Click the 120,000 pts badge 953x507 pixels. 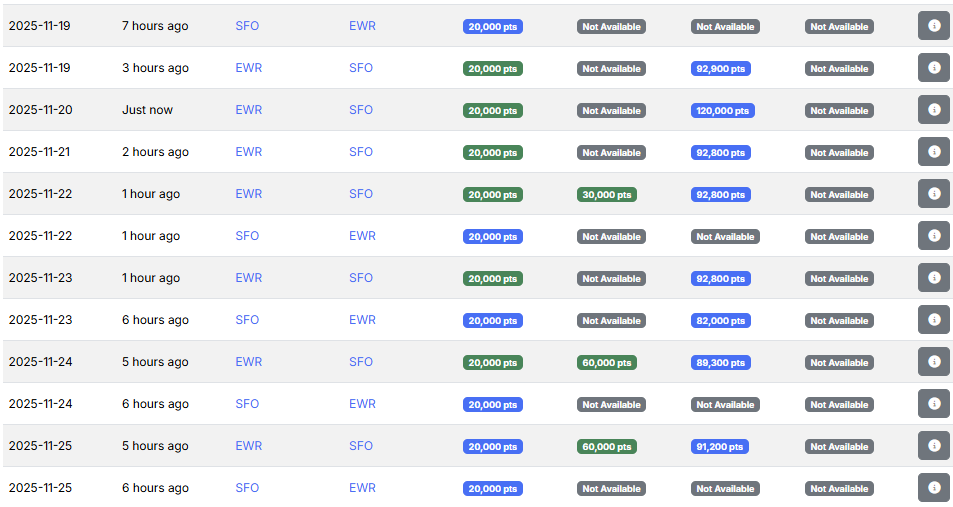722,111
